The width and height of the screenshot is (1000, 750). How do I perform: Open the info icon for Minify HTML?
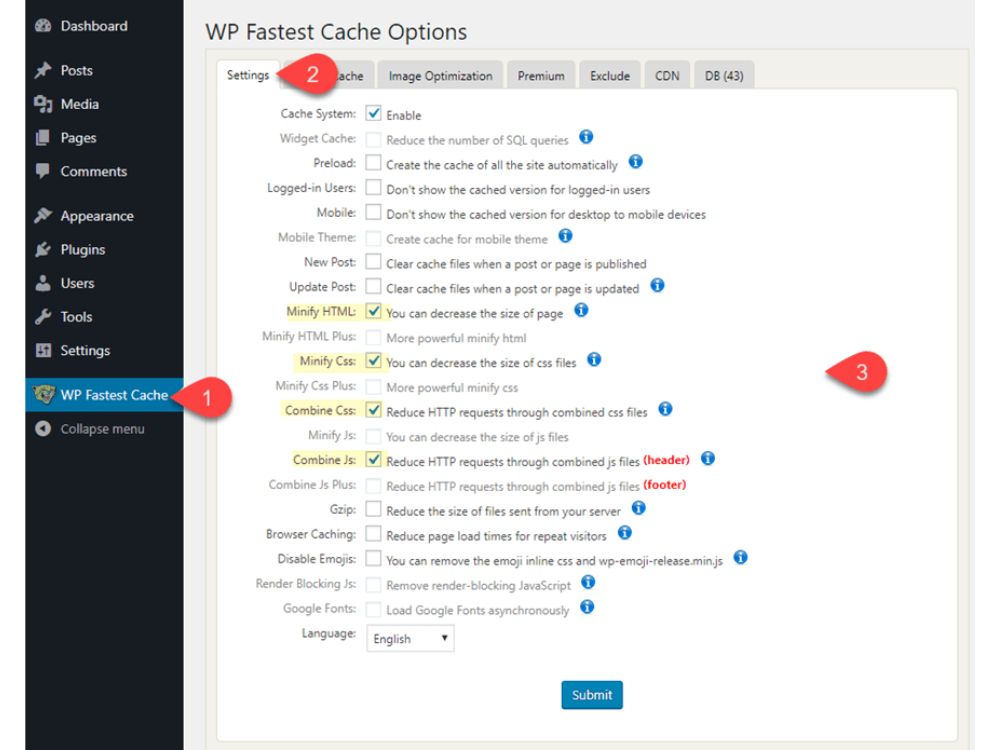581,310
